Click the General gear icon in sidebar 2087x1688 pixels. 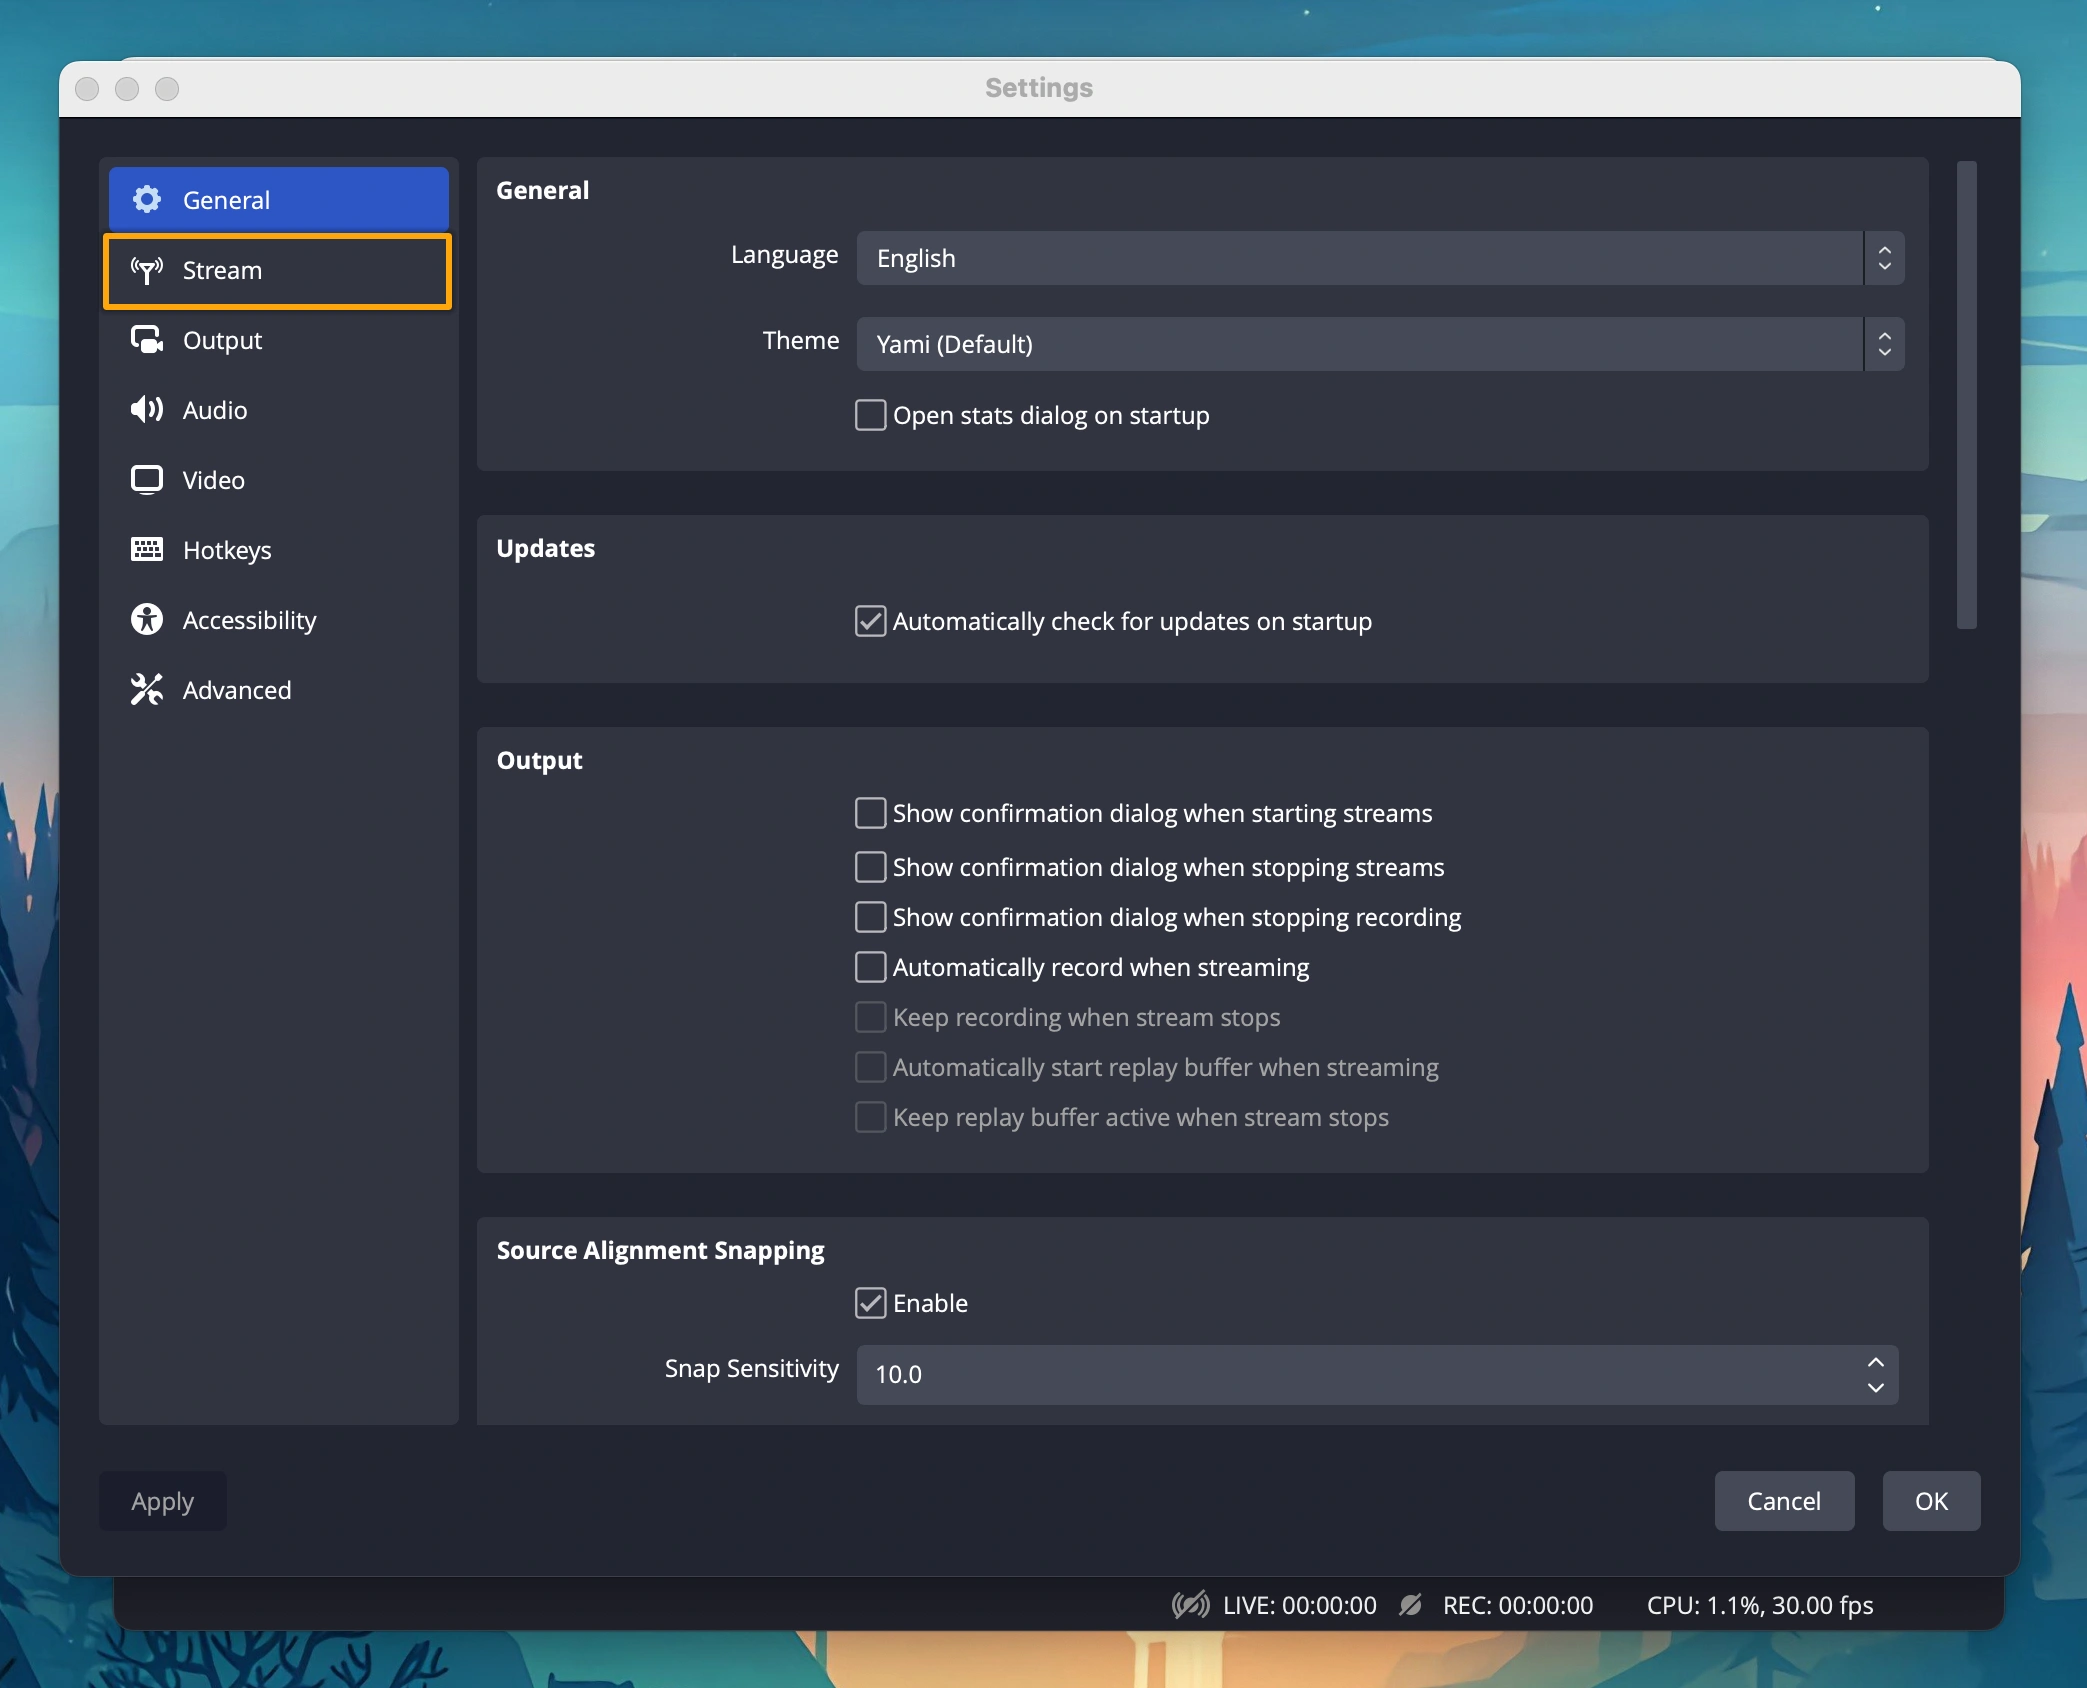tap(147, 200)
